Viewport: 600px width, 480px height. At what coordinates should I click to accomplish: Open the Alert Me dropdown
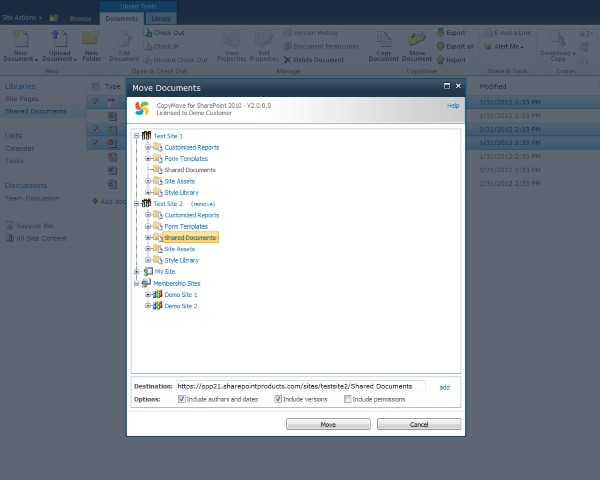504,46
